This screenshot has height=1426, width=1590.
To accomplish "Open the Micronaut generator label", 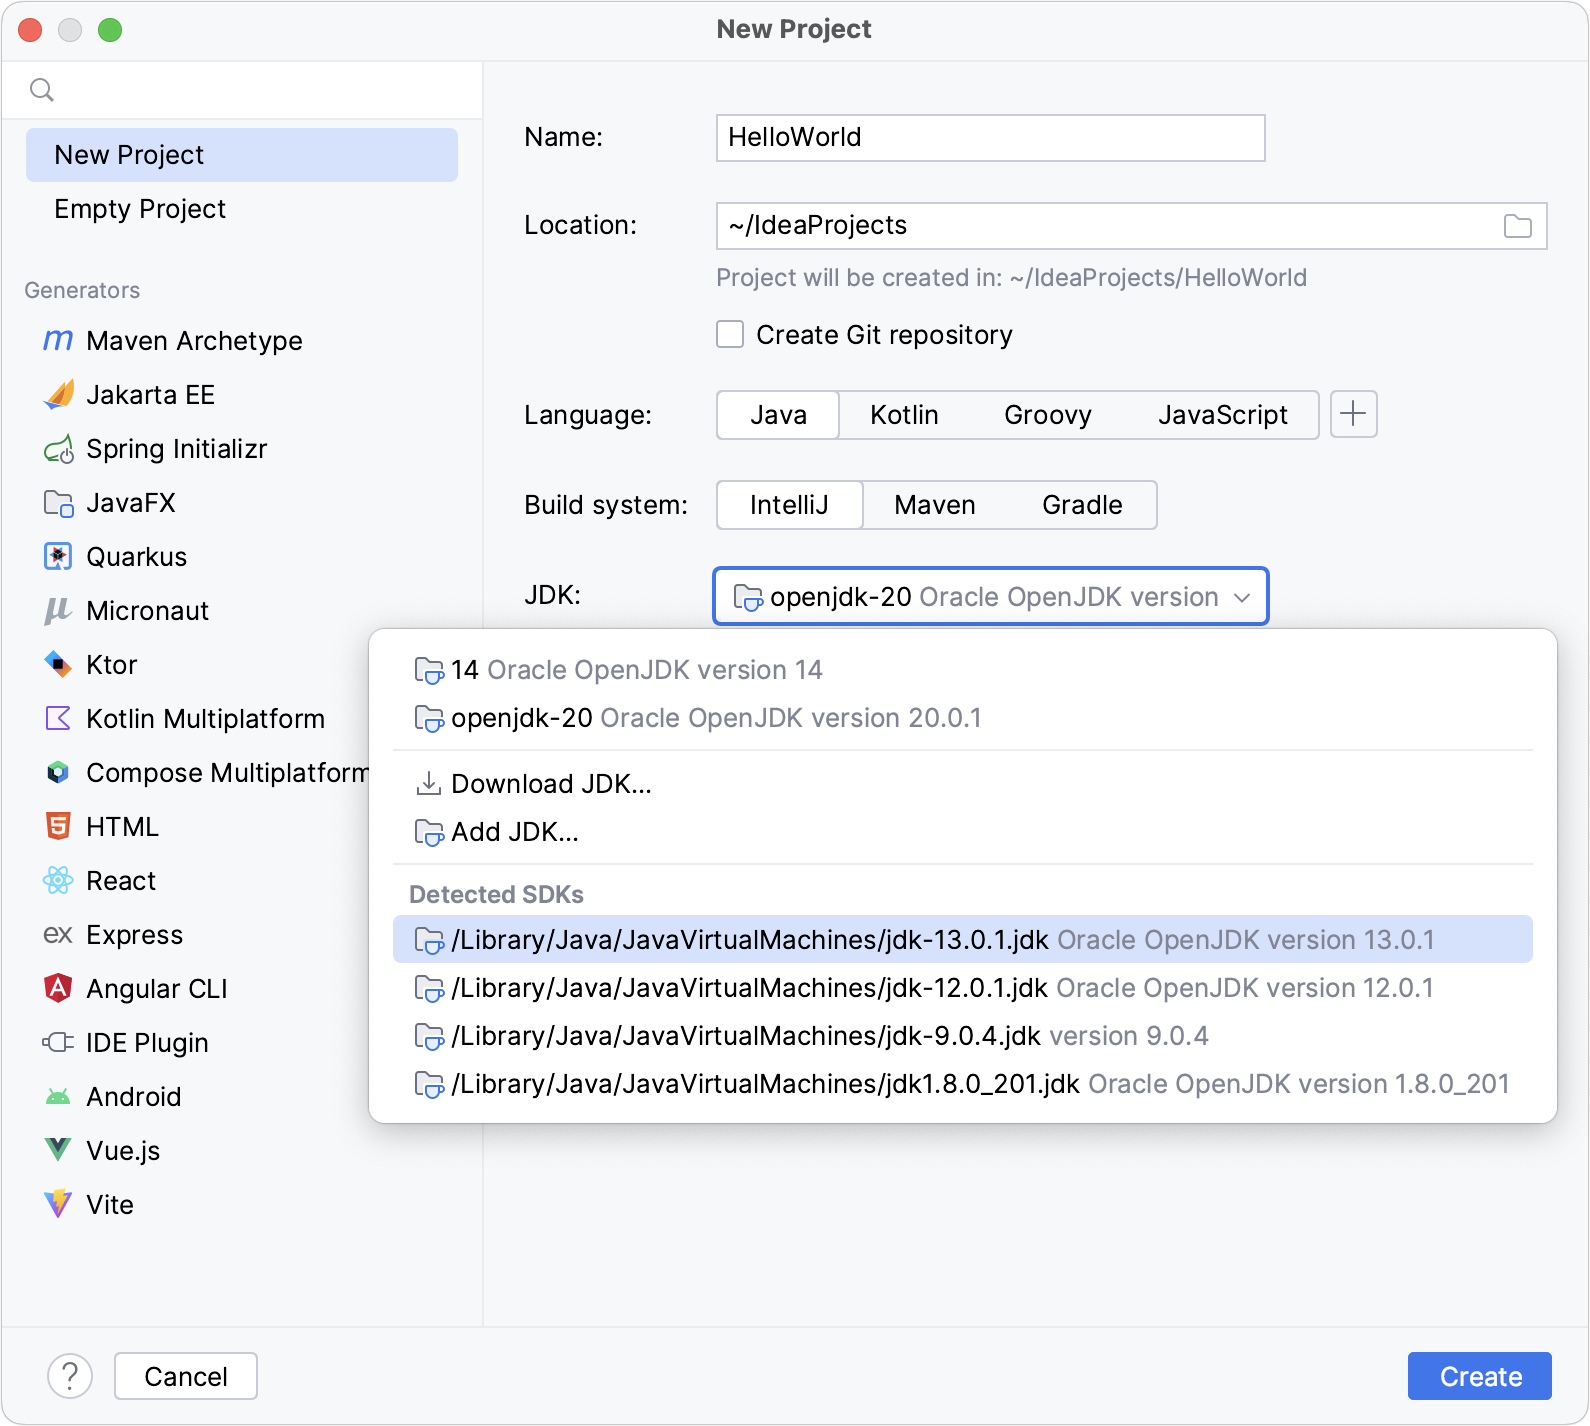I will 148,611.
